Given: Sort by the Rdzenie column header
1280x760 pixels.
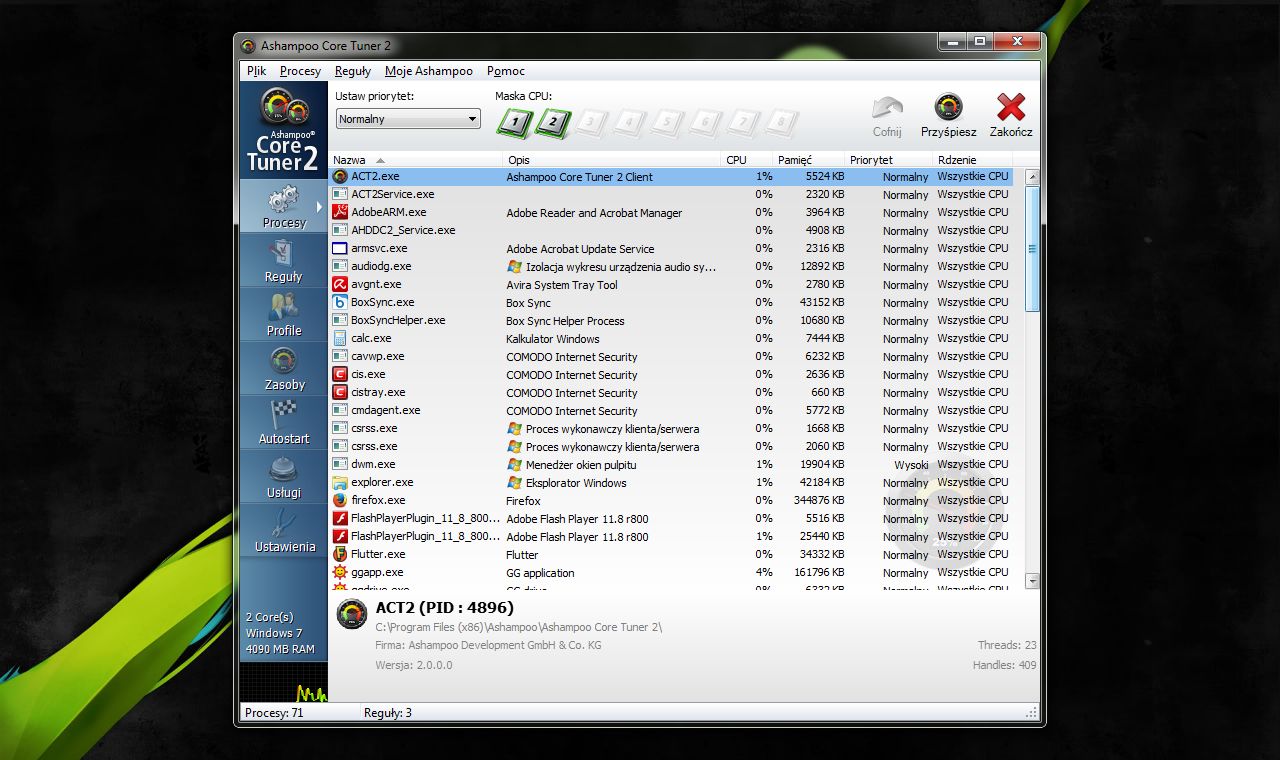Looking at the screenshot, I should point(973,160).
